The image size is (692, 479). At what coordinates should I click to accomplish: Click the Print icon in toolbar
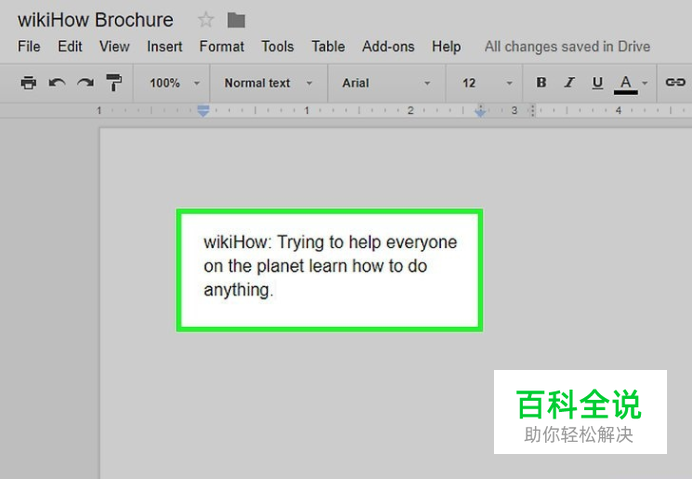coord(29,83)
